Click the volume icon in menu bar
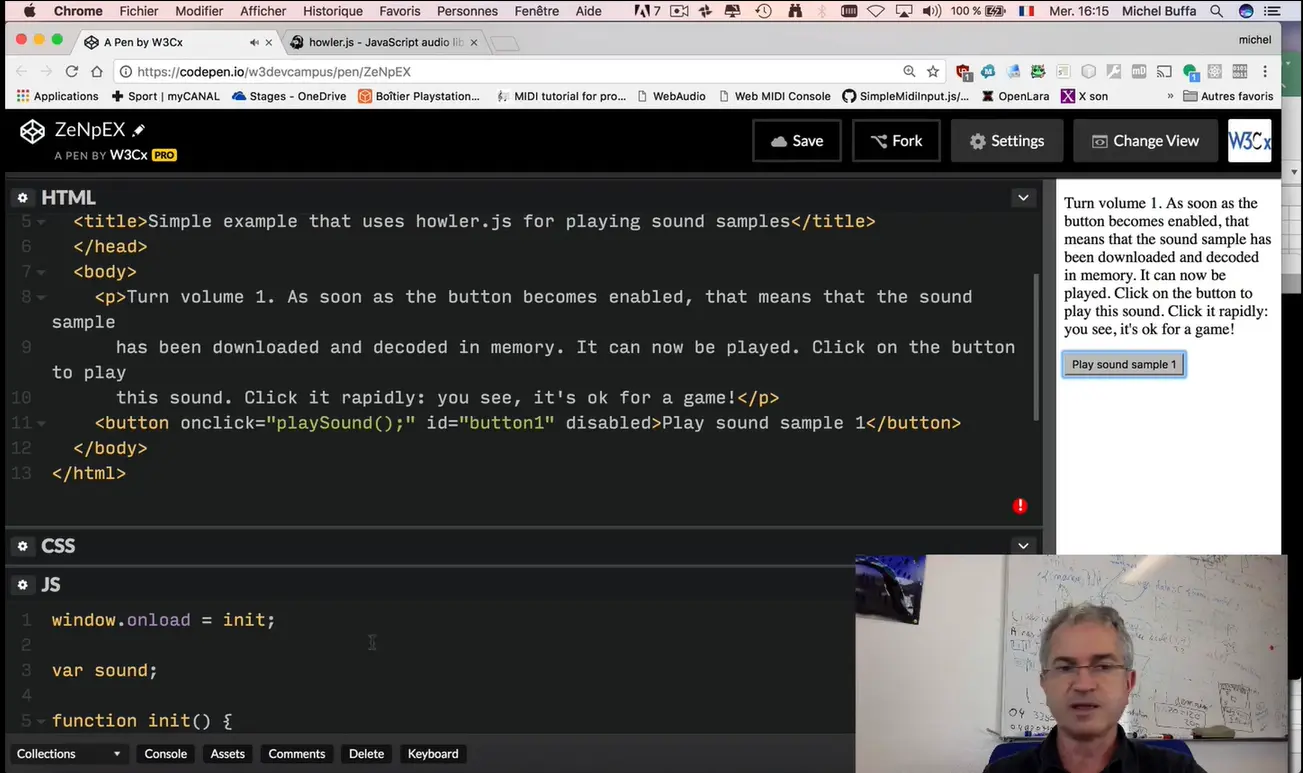Image resolution: width=1303 pixels, height=773 pixels. click(930, 11)
